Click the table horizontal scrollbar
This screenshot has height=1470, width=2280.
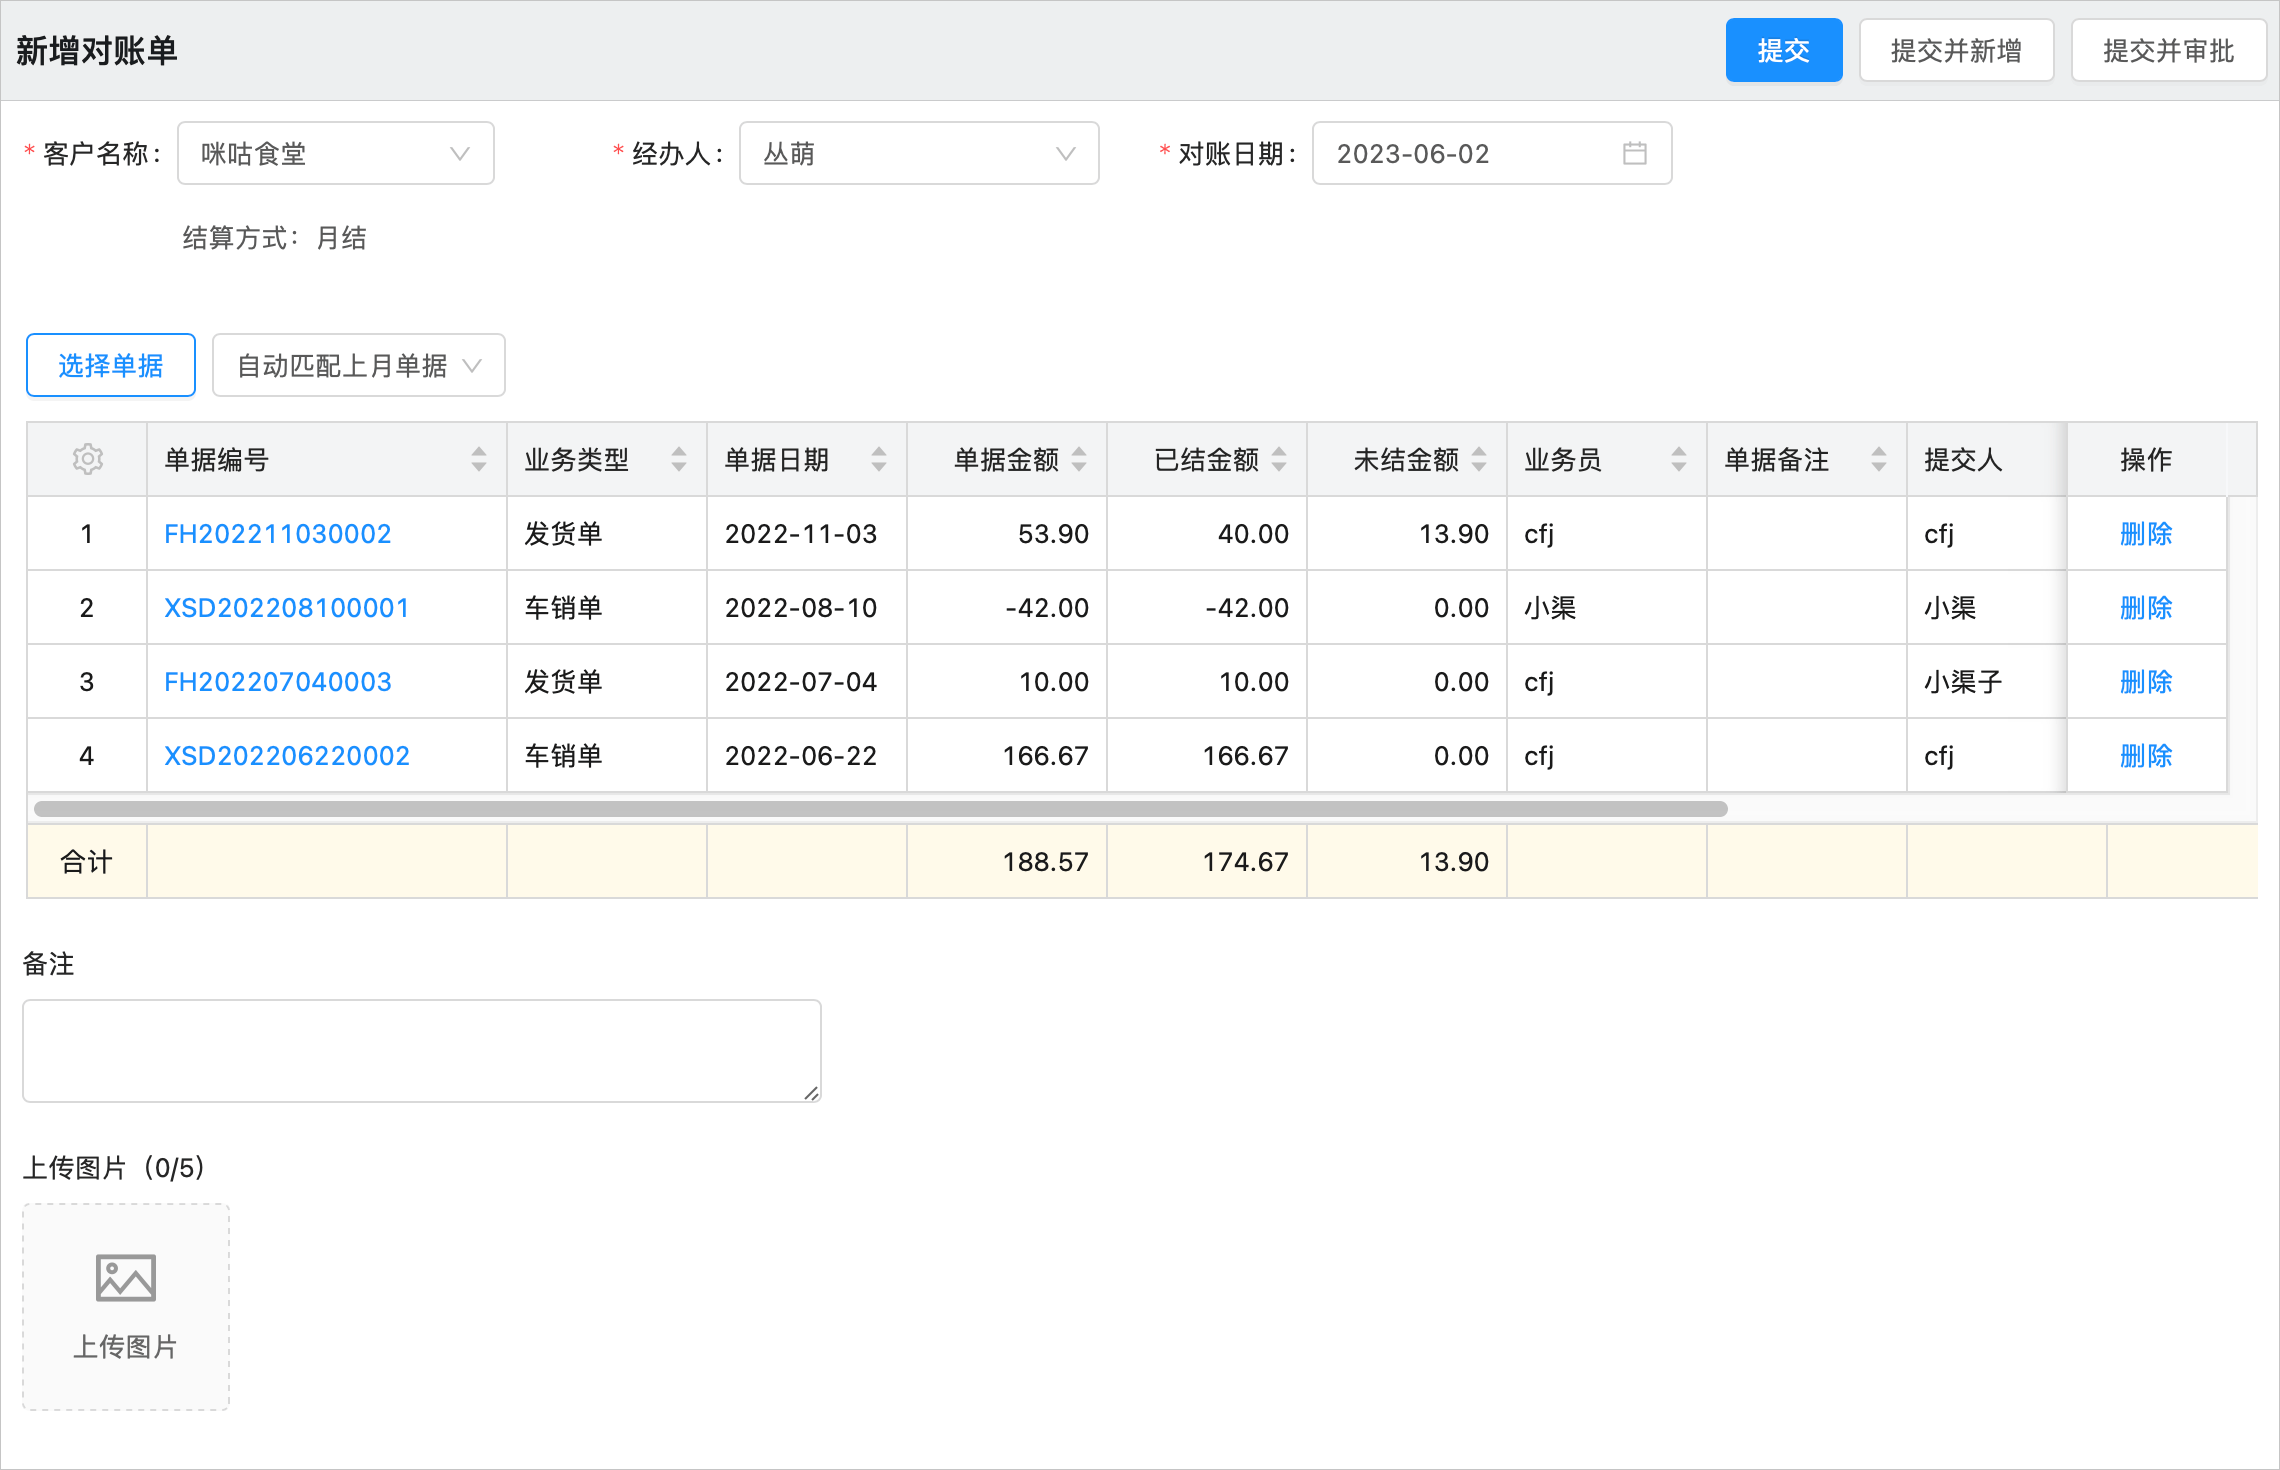pos(880,808)
